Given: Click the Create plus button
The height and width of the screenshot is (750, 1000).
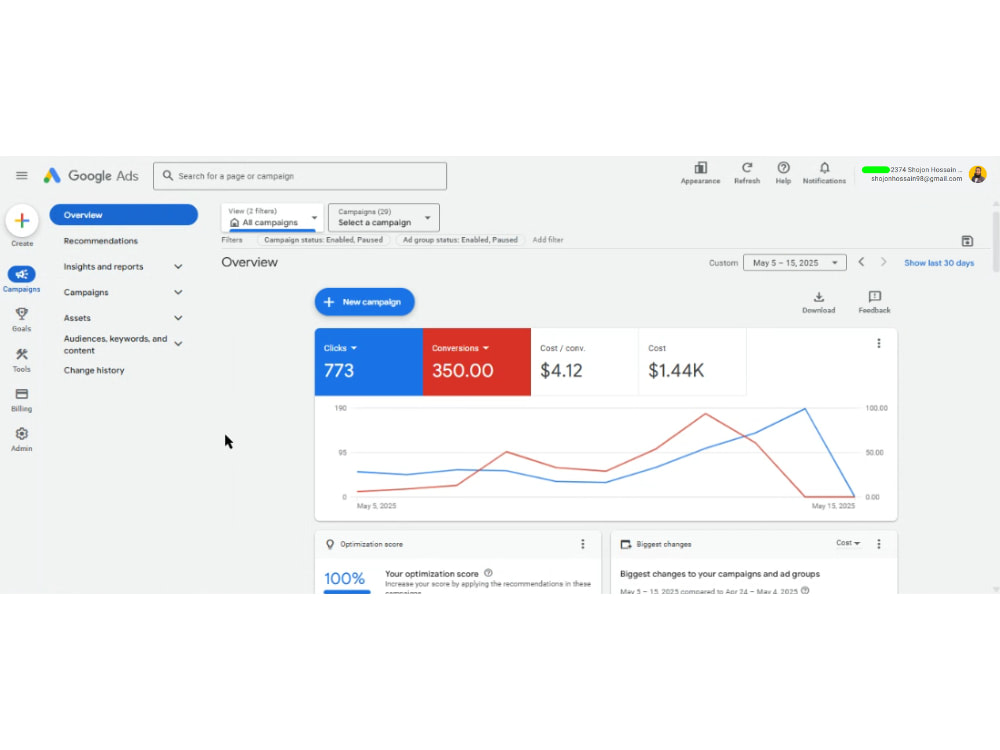Looking at the screenshot, I should (22, 221).
